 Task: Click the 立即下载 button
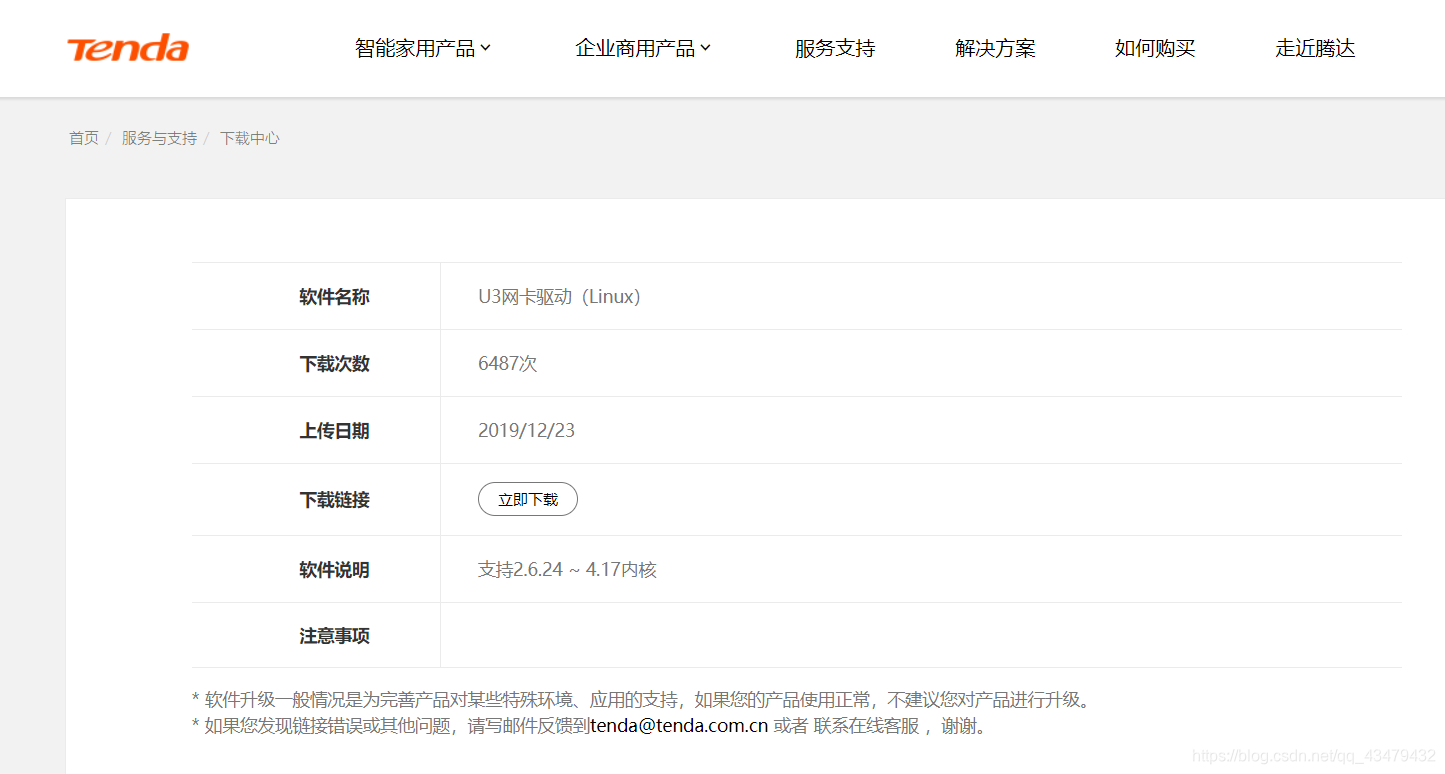(x=528, y=499)
